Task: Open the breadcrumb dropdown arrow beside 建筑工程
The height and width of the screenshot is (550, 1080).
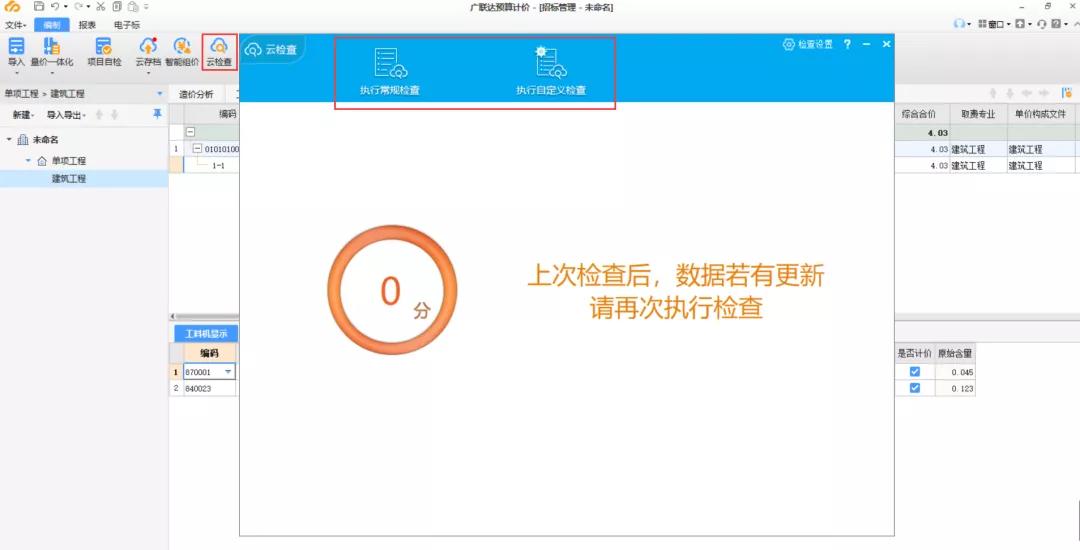Action: (160, 94)
